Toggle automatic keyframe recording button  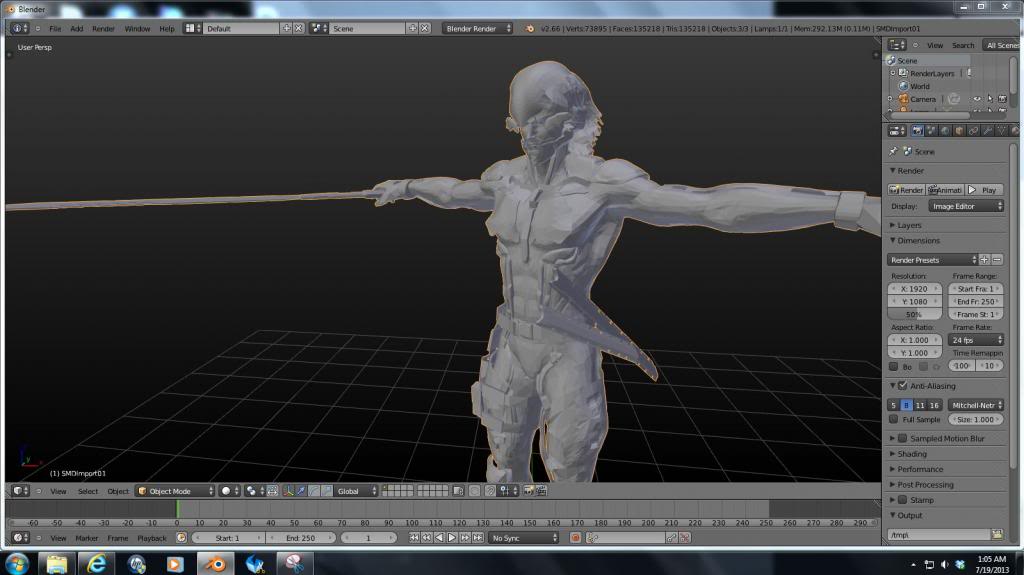(575, 538)
